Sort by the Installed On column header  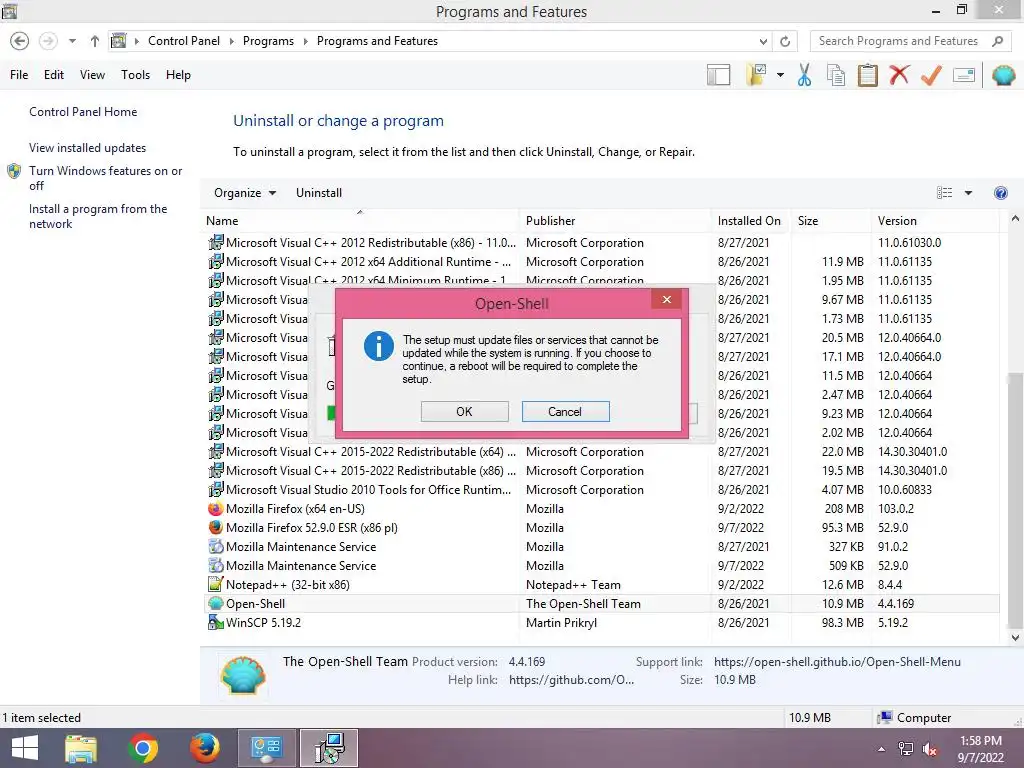pyautogui.click(x=750, y=221)
